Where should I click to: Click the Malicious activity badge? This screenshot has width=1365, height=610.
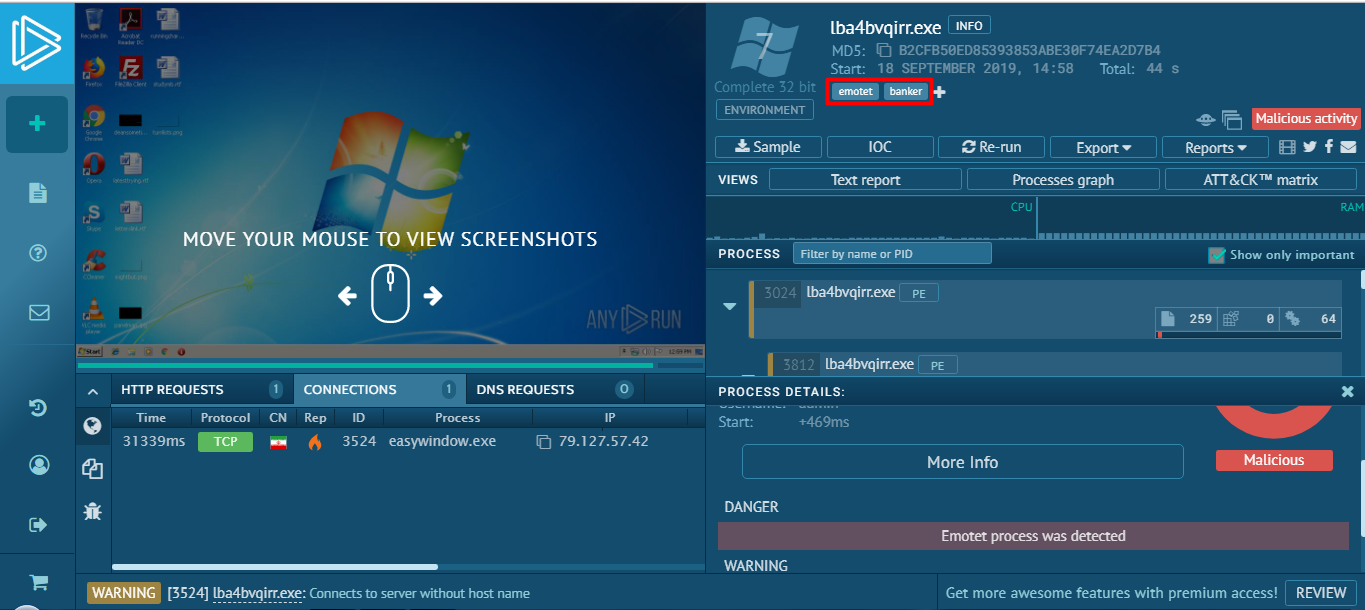pyautogui.click(x=1306, y=119)
